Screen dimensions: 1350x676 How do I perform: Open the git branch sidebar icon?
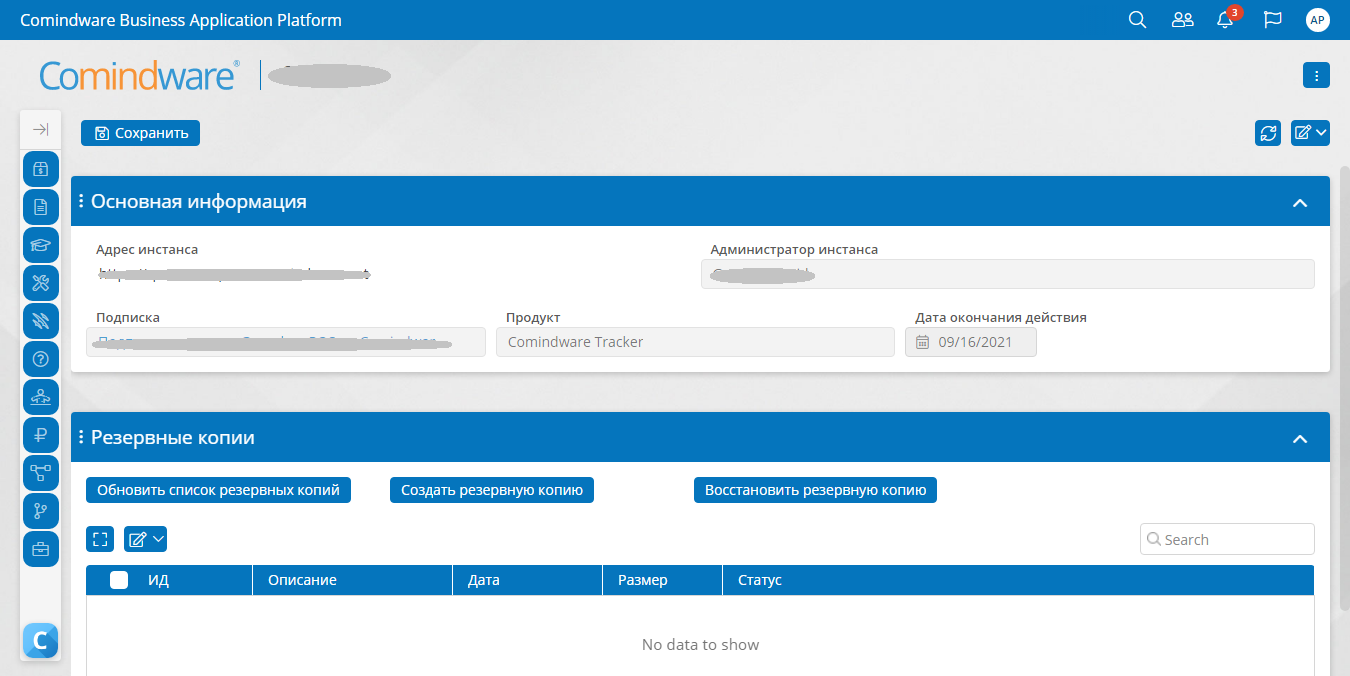[41, 511]
